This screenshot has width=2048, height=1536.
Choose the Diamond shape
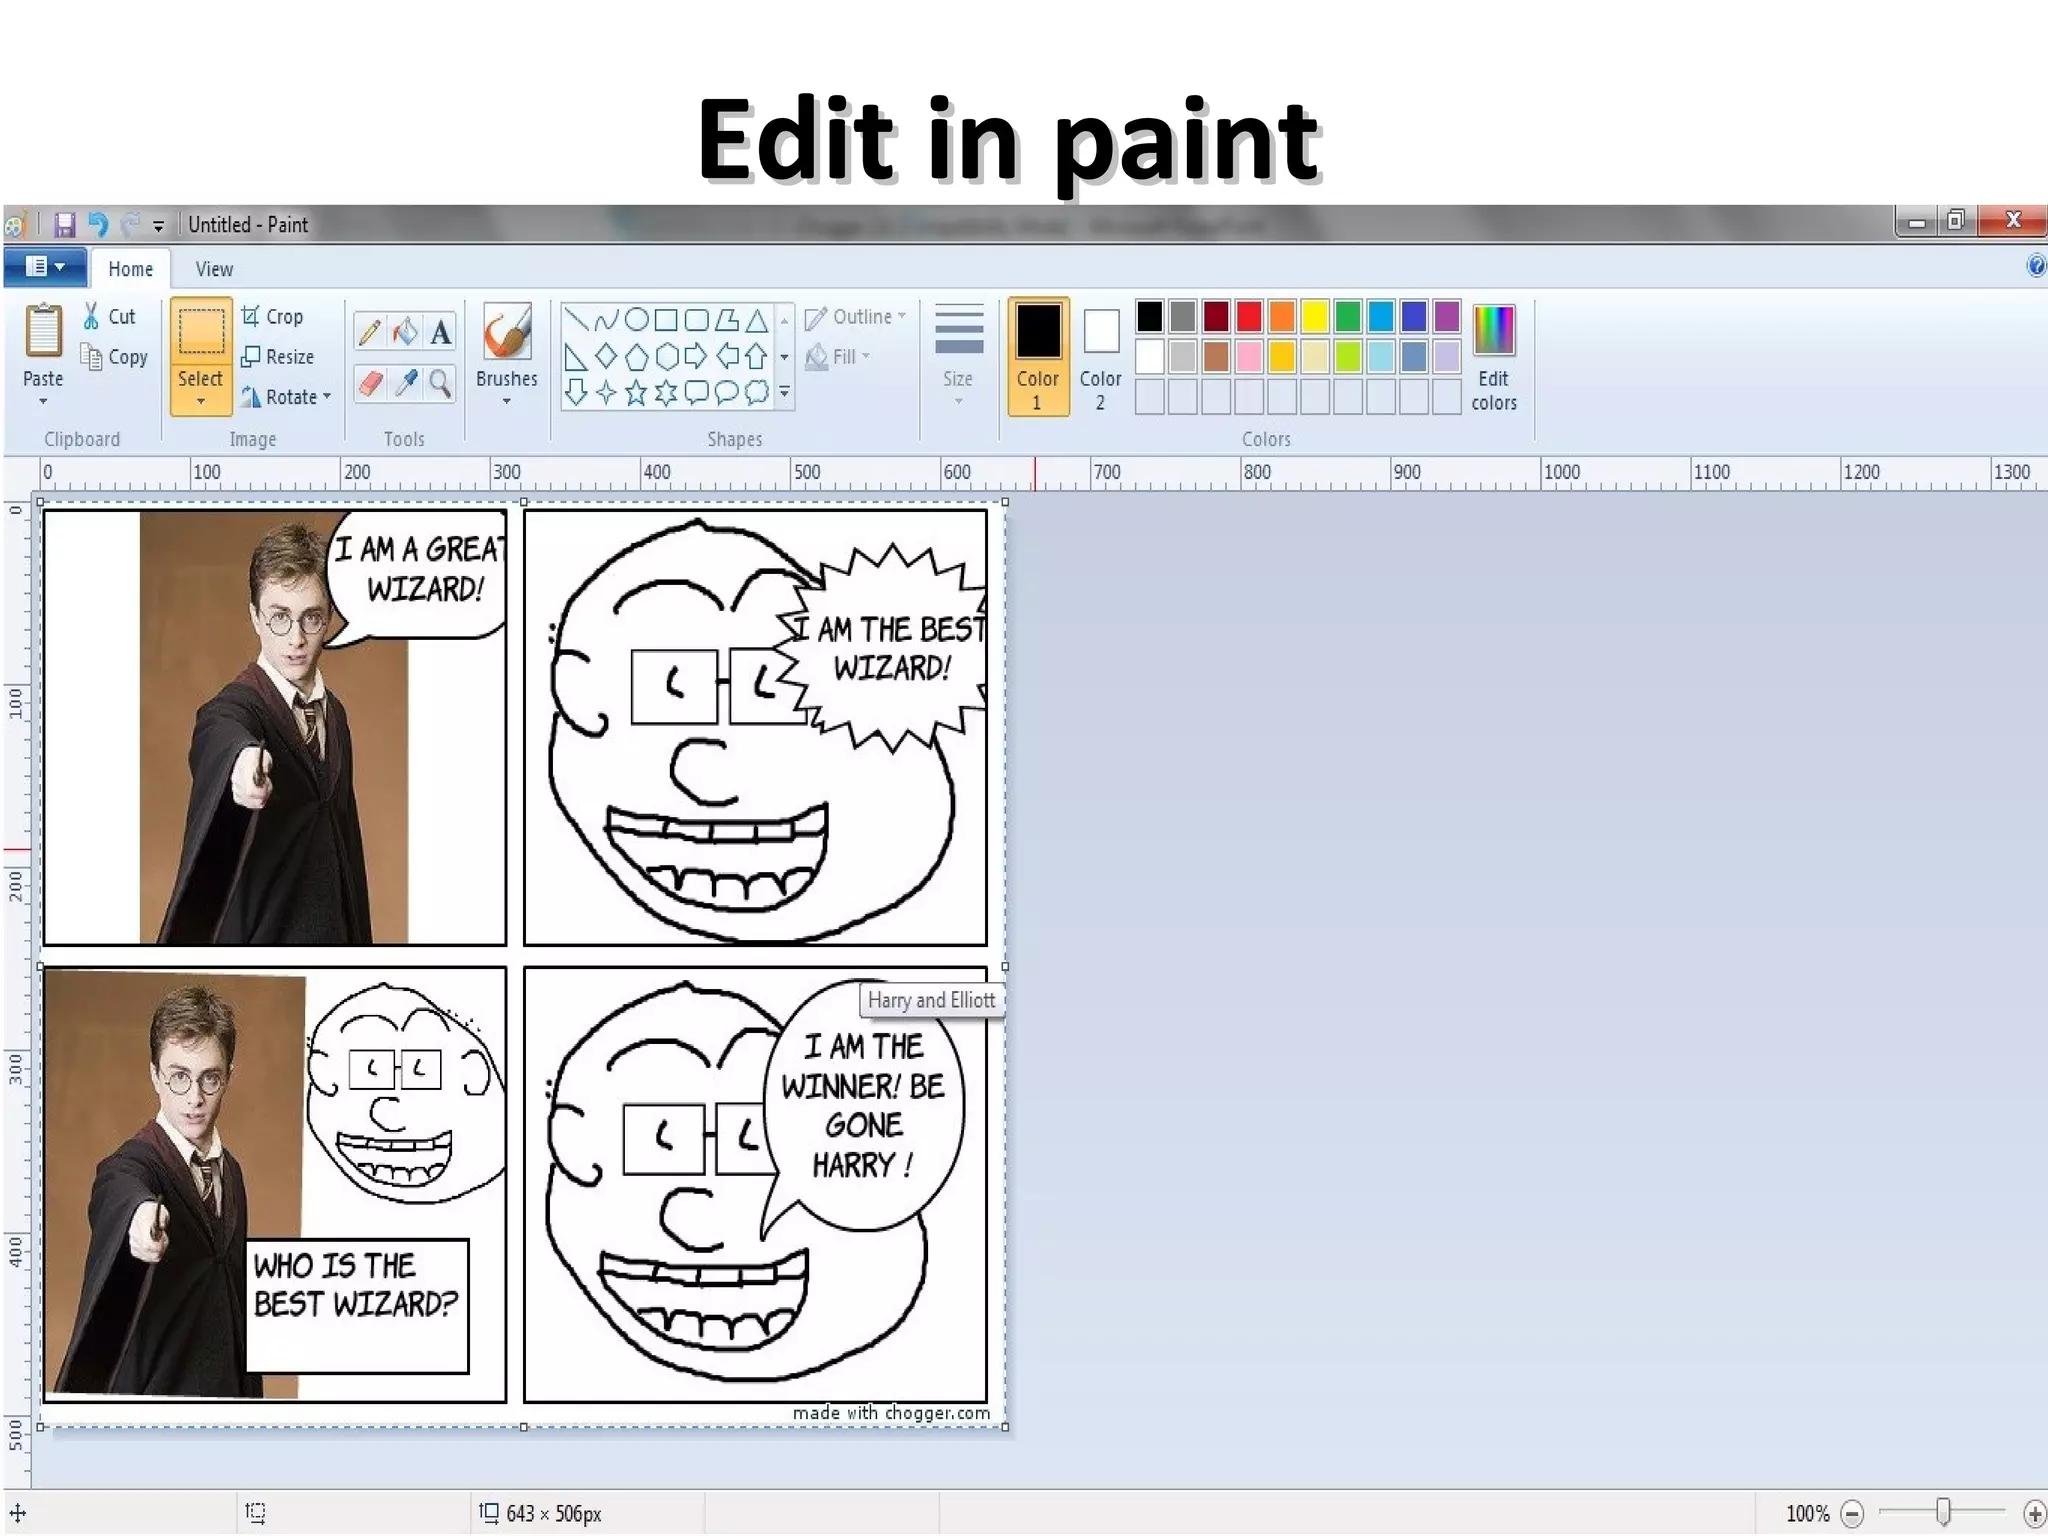(606, 356)
